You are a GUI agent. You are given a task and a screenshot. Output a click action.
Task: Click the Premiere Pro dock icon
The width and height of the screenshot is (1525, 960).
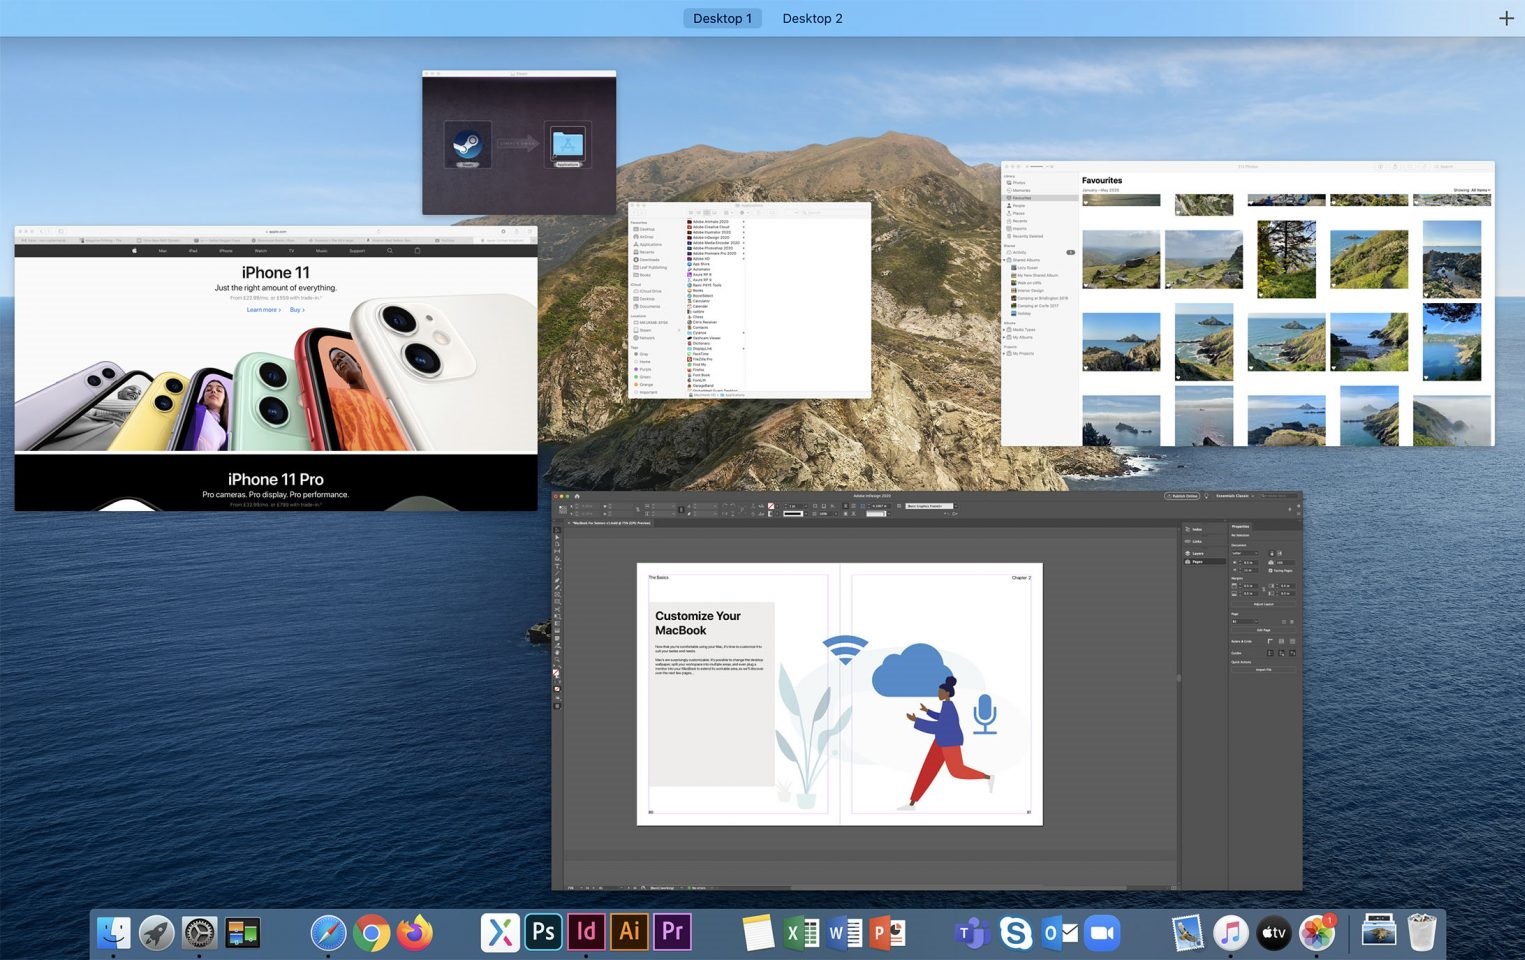pyautogui.click(x=672, y=933)
